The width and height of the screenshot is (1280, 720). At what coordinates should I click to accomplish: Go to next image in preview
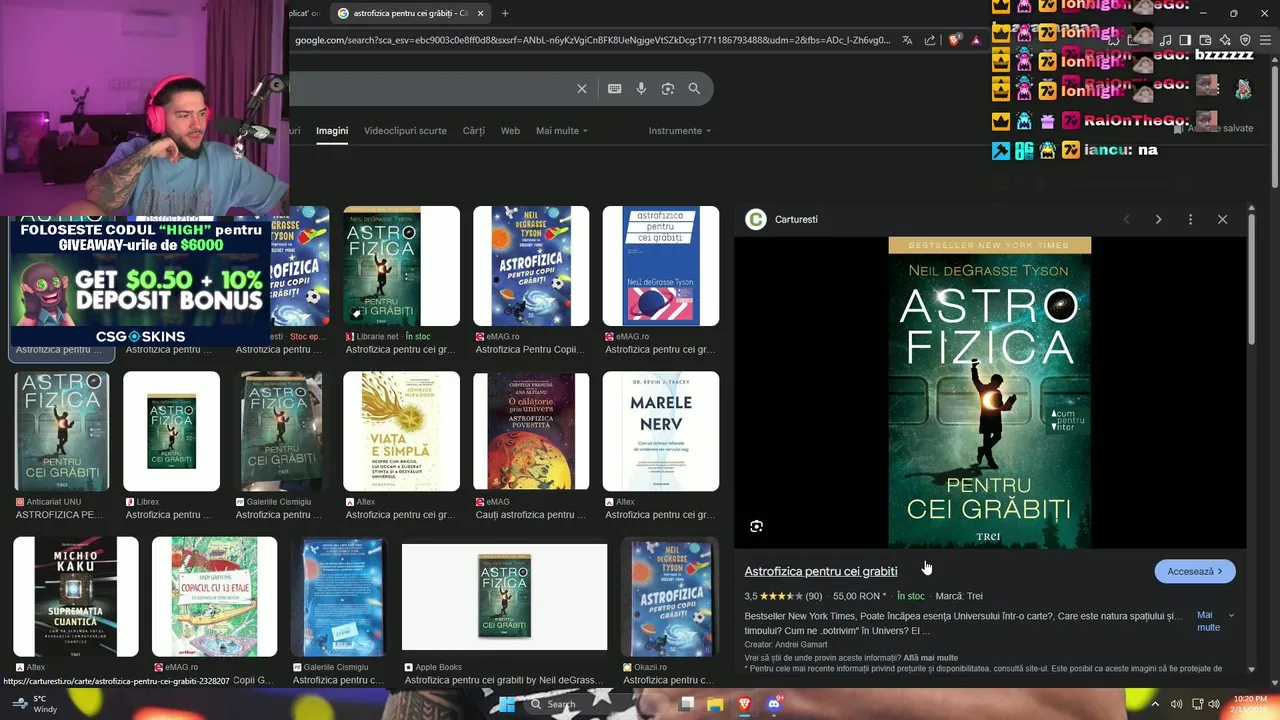pyautogui.click(x=1158, y=219)
